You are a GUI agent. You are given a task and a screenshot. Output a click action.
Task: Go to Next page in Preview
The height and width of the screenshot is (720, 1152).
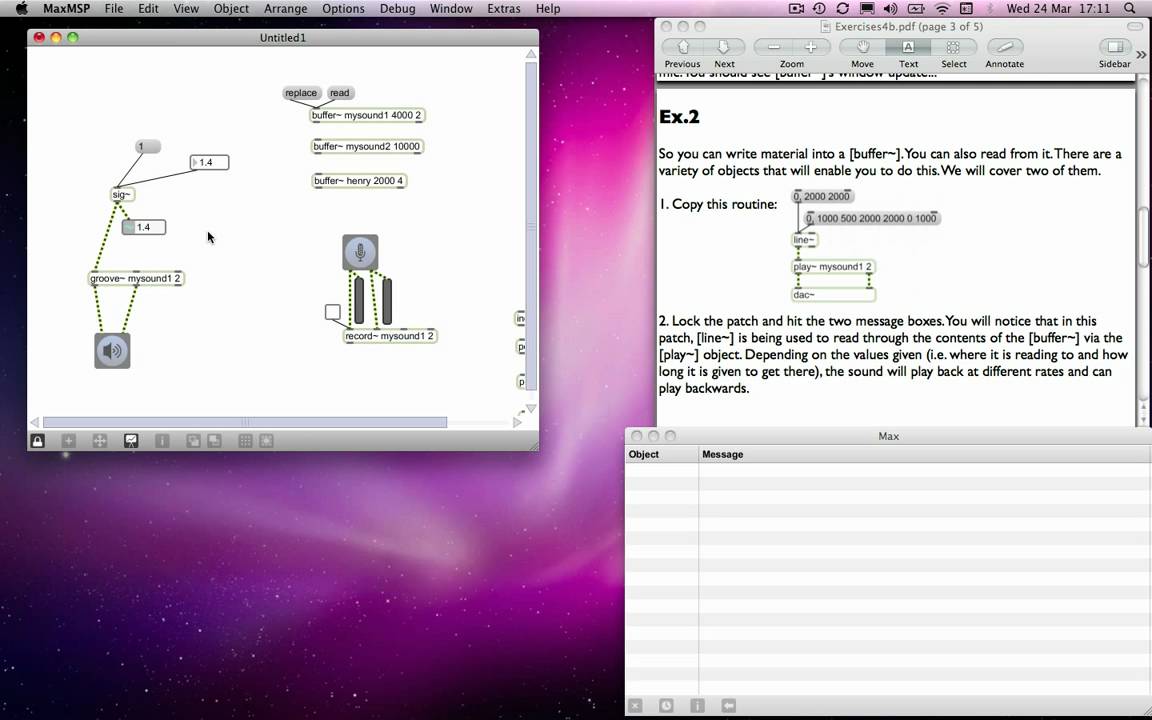point(724,47)
